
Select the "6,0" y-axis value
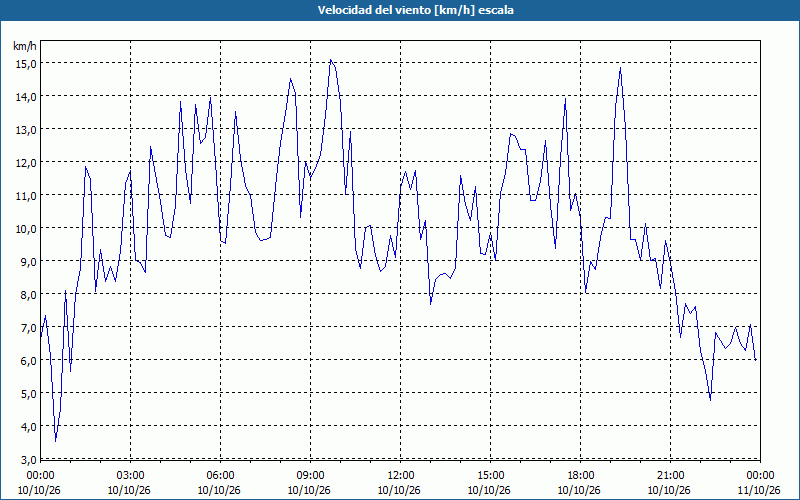(x=29, y=360)
